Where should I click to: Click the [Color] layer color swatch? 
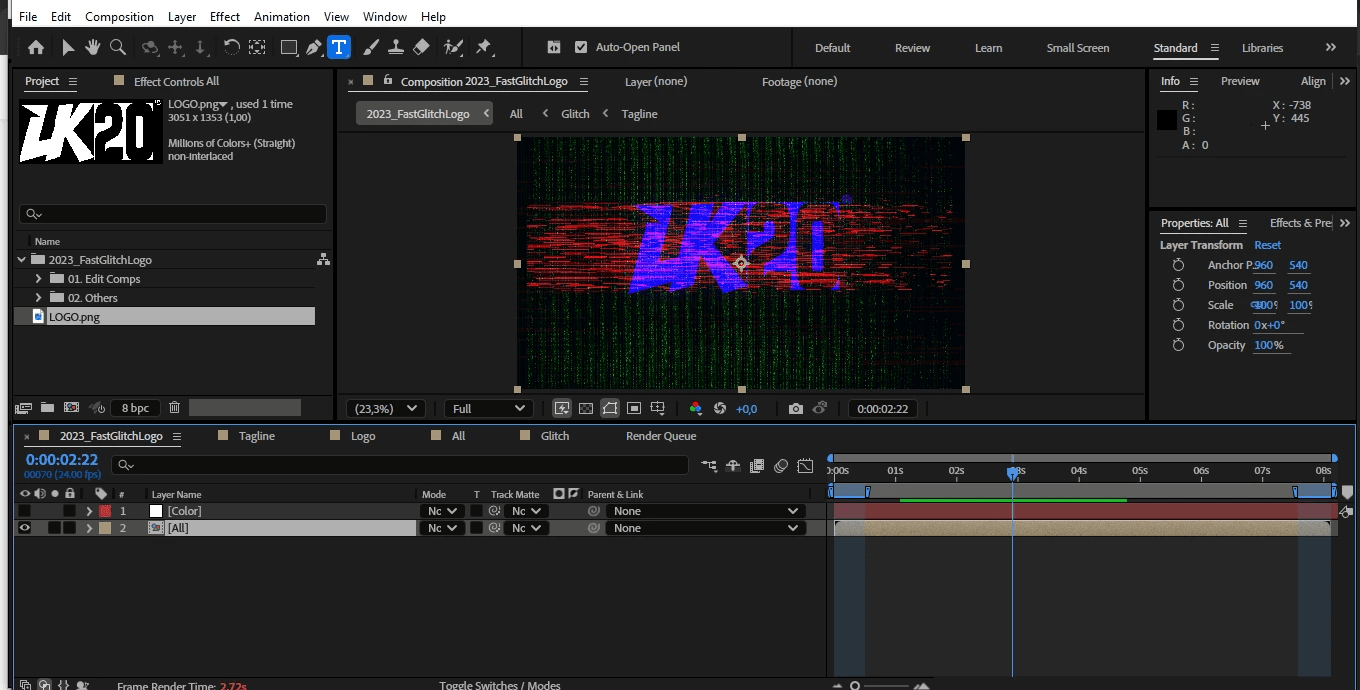click(105, 511)
